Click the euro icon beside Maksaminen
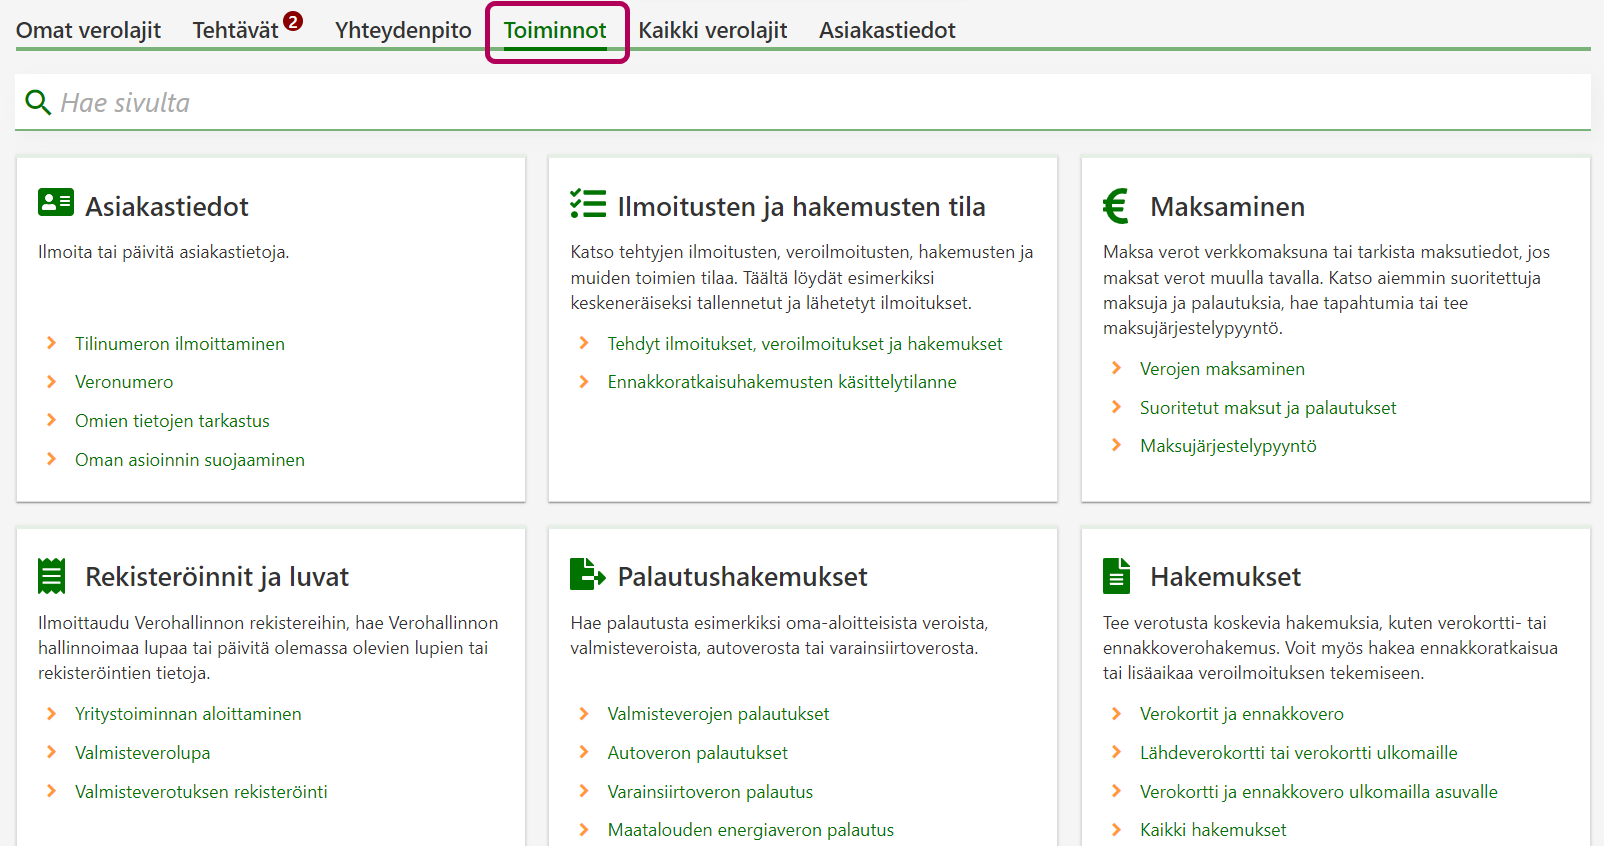Screen dimensions: 1604x846 click(1116, 206)
